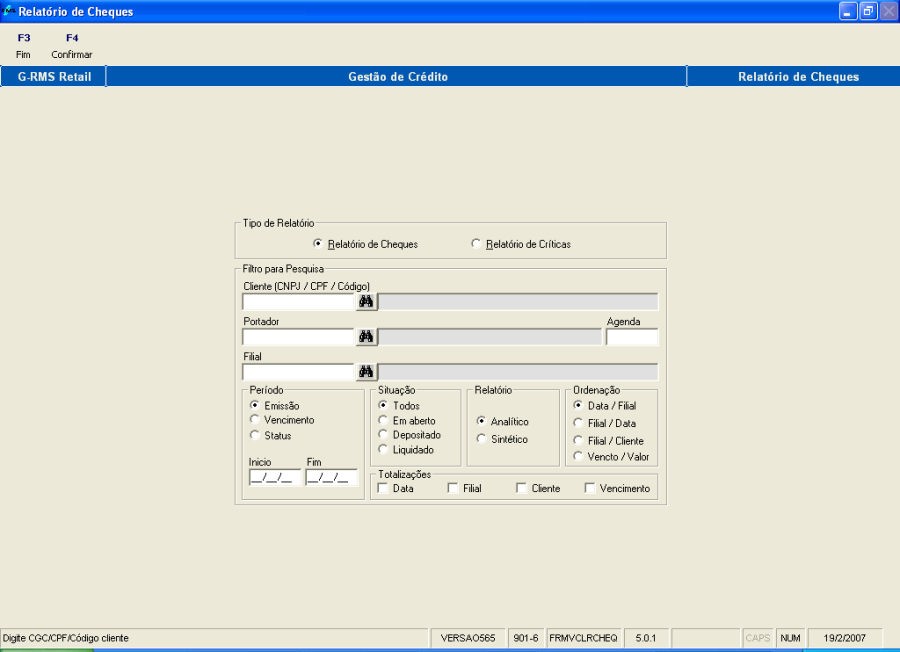Click the NUM indicator in the status bar
The width and height of the screenshot is (900, 652).
(x=790, y=638)
